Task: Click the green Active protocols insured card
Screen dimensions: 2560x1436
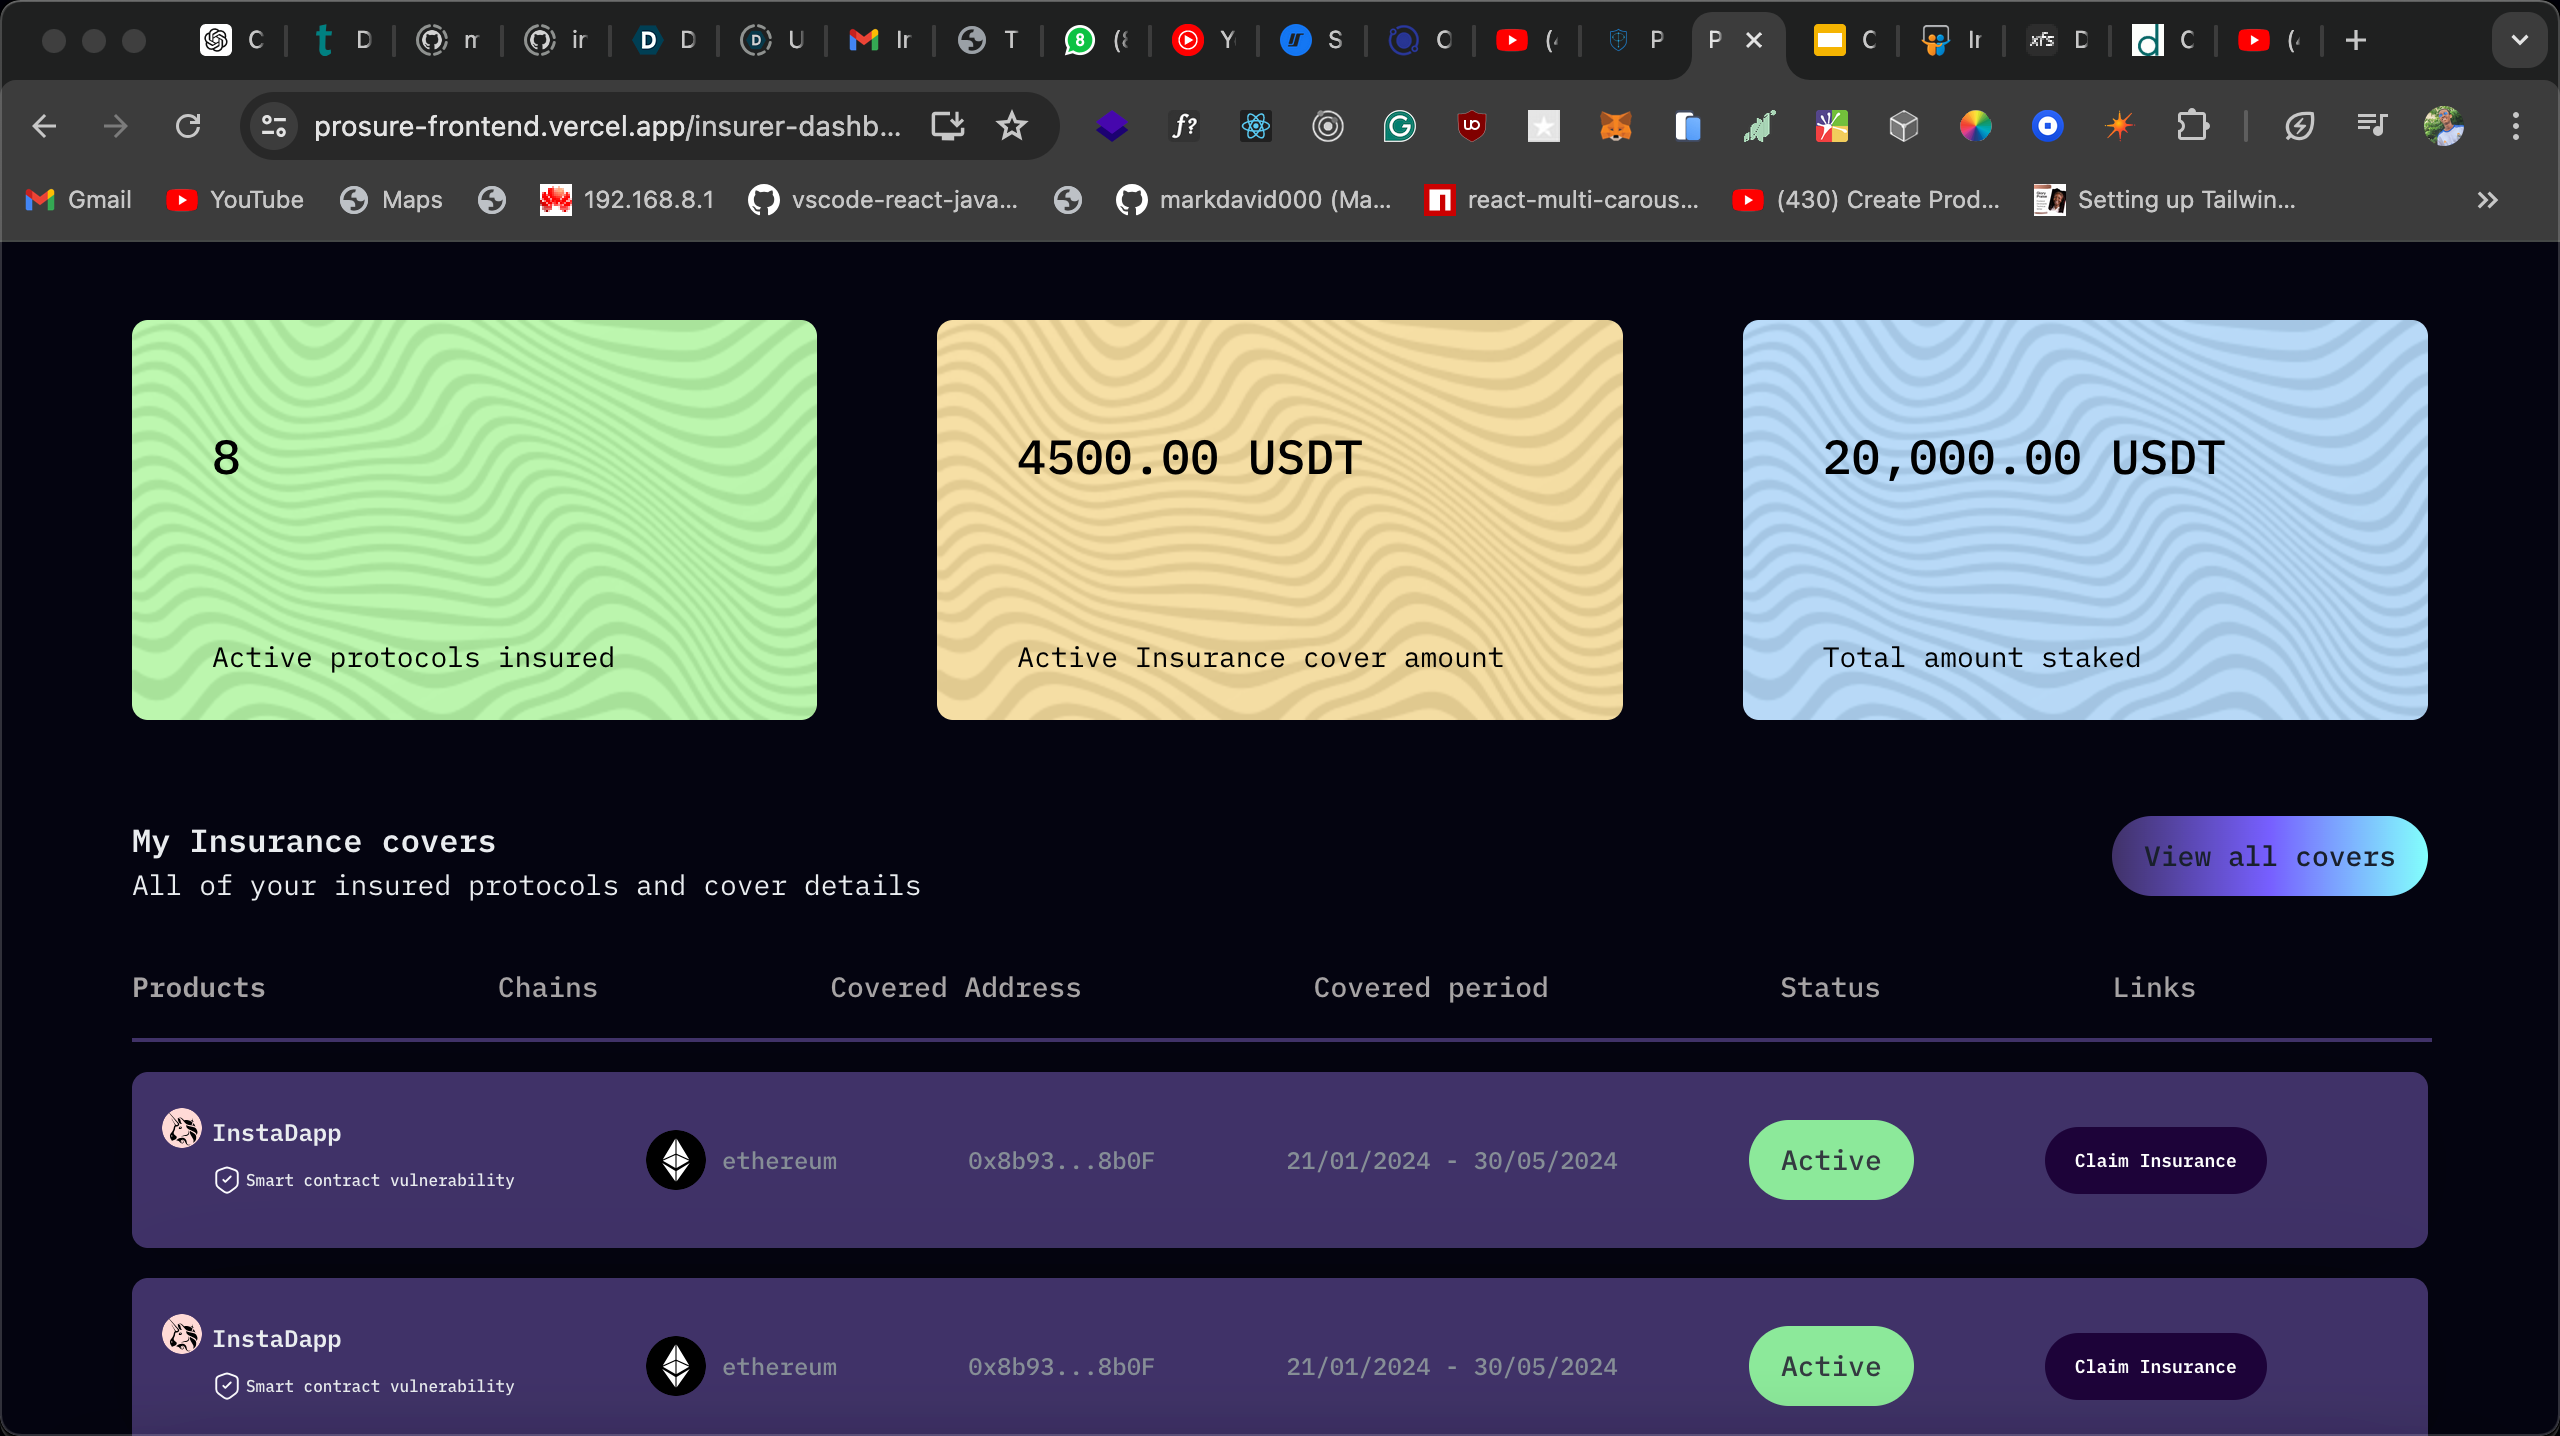Action: (x=474, y=520)
